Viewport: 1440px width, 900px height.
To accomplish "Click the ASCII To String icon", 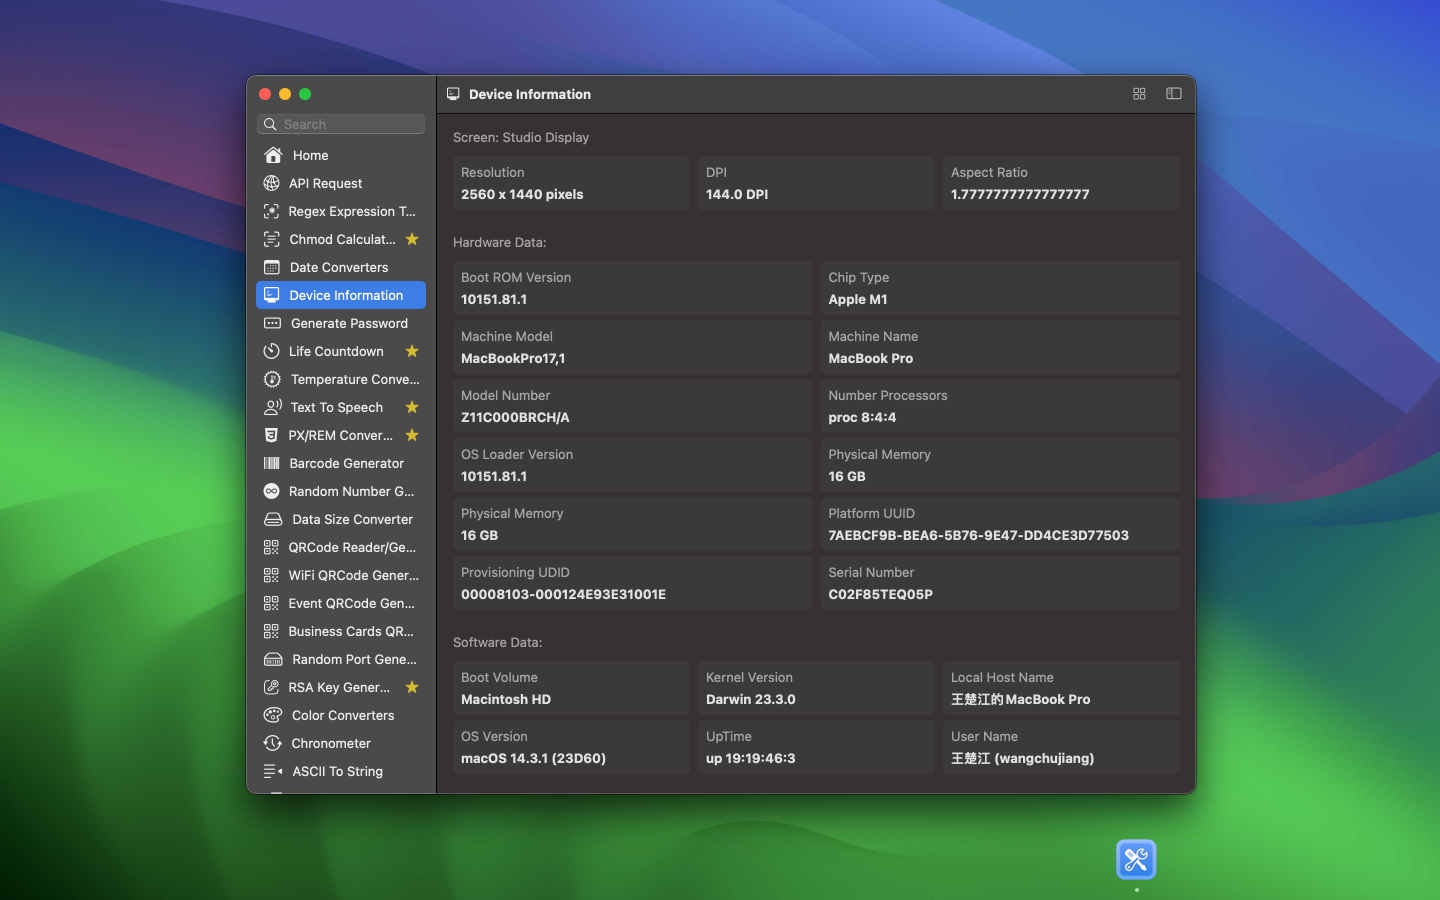I will [272, 771].
